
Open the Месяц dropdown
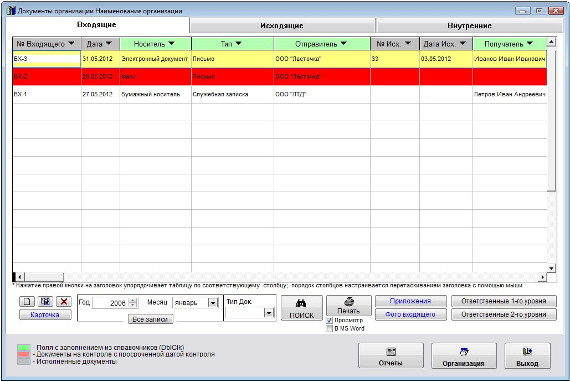click(x=213, y=302)
